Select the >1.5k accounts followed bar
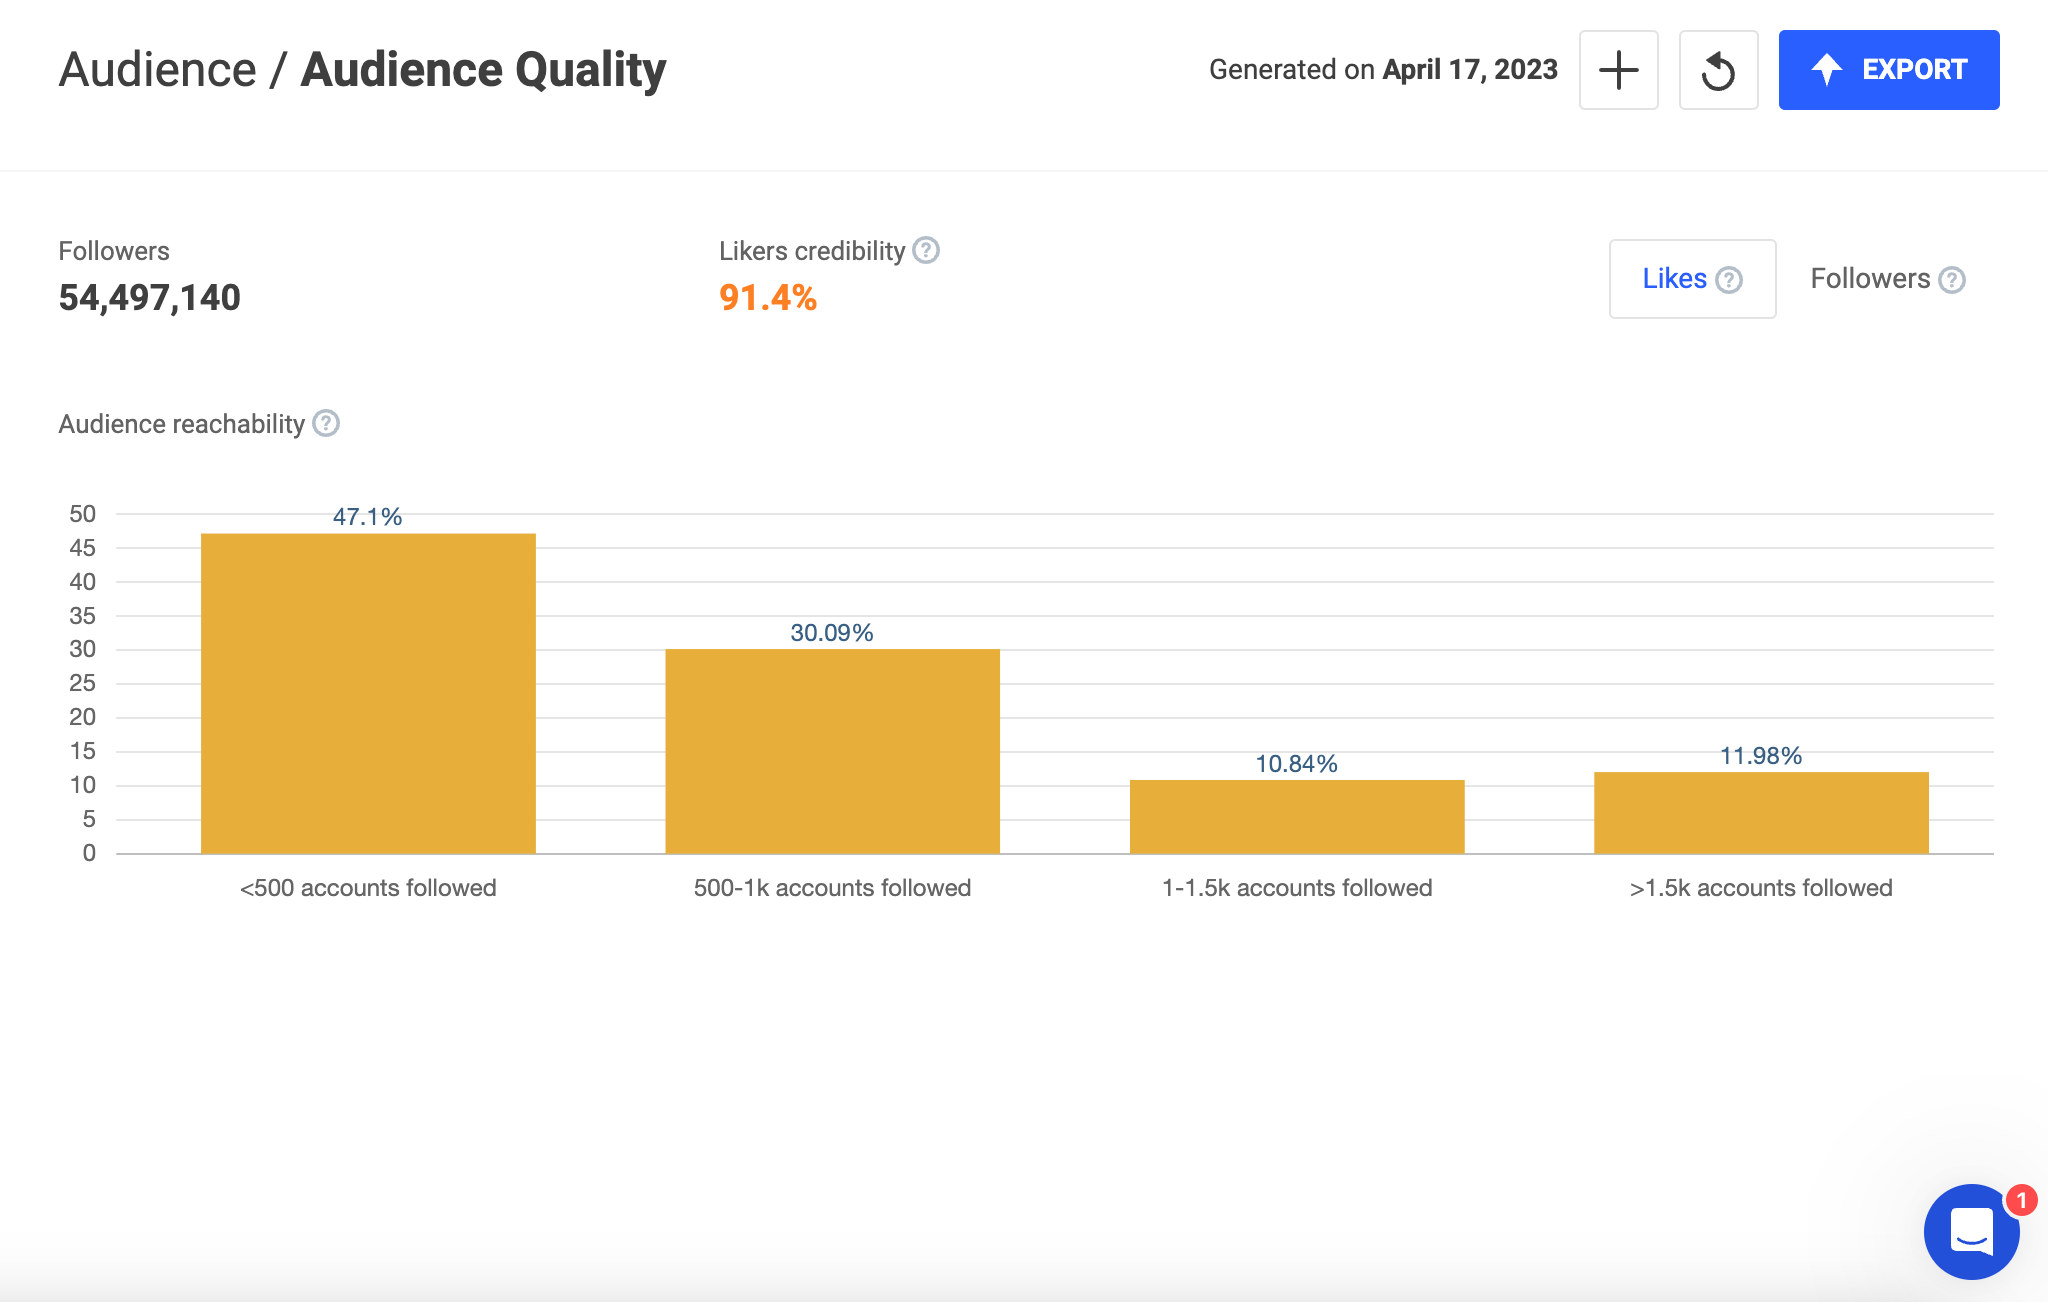This screenshot has height=1302, width=2048. [1761, 813]
